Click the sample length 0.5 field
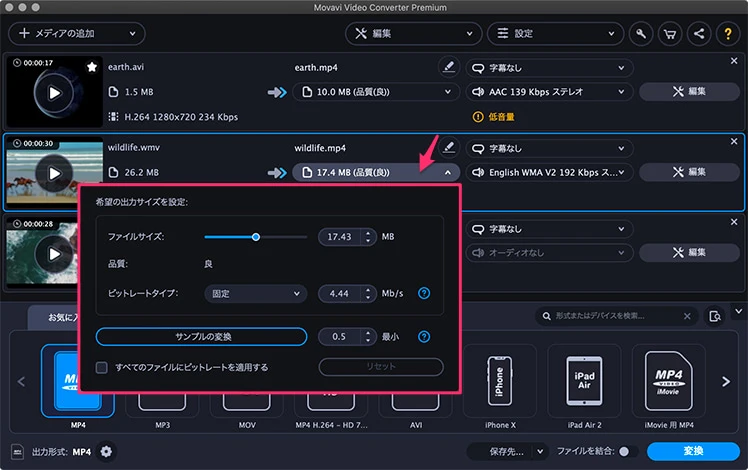The height and width of the screenshot is (470, 748). pos(339,337)
